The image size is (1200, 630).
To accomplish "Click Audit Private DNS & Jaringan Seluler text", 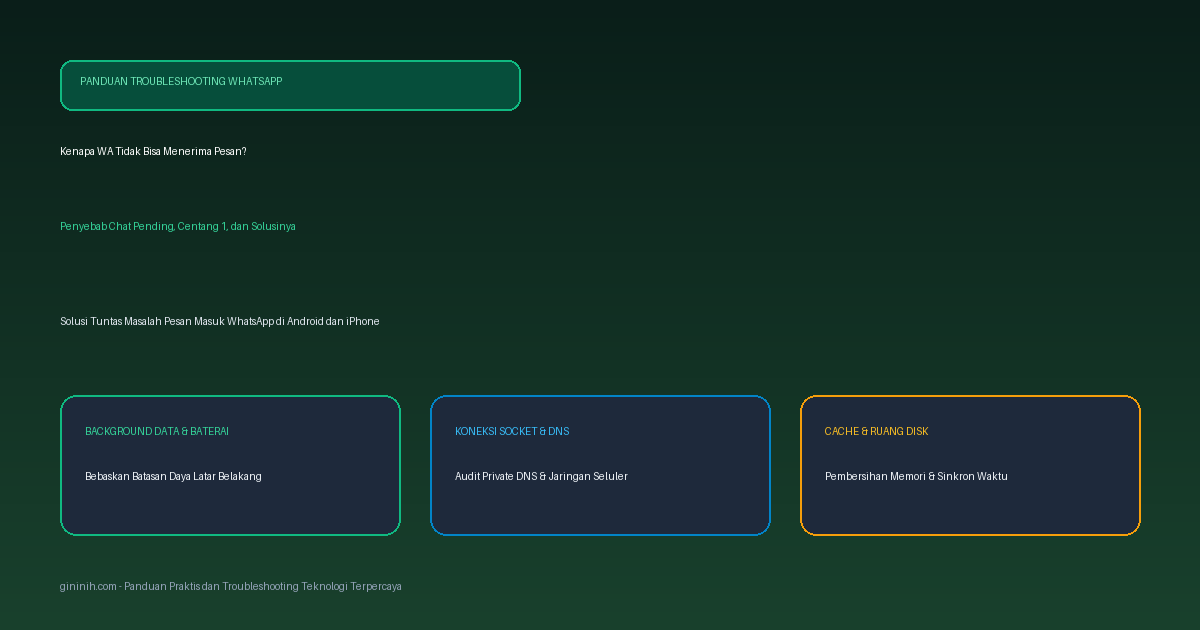I will click(541, 476).
